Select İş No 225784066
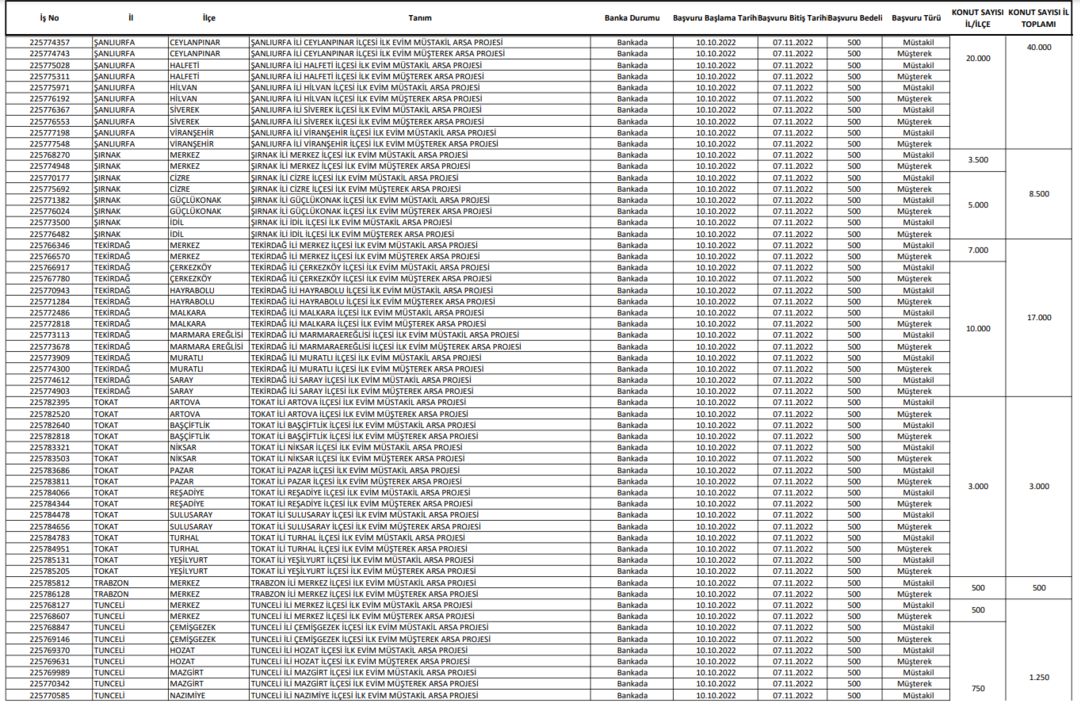This screenshot has height=707, width=1080. (x=50, y=493)
